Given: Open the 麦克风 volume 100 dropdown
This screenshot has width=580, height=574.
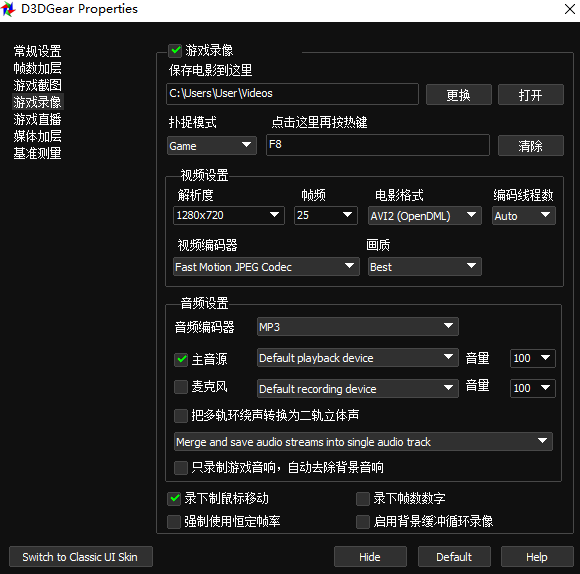Looking at the screenshot, I should [532, 388].
